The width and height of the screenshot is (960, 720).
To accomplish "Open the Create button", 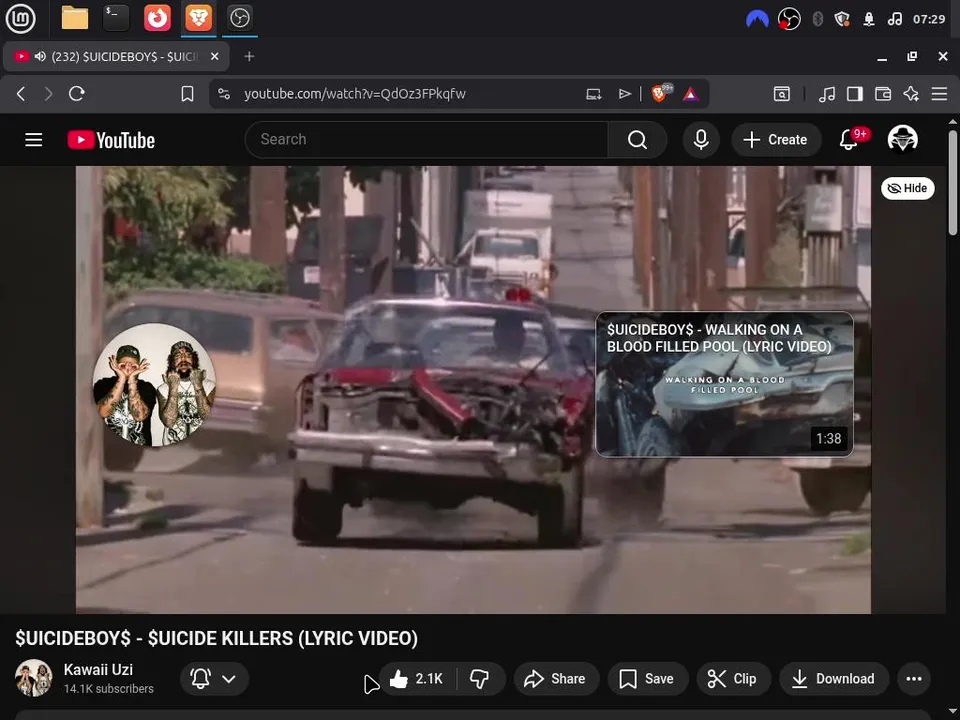I will tap(776, 140).
